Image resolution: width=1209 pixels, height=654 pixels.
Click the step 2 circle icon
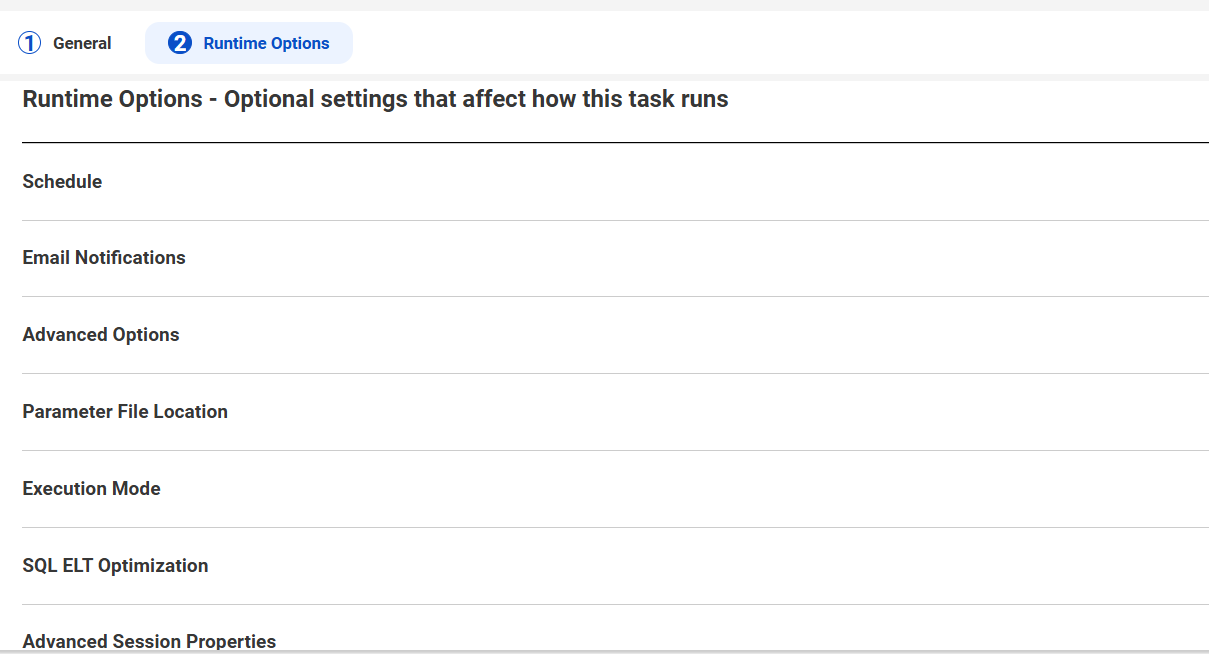coord(180,43)
